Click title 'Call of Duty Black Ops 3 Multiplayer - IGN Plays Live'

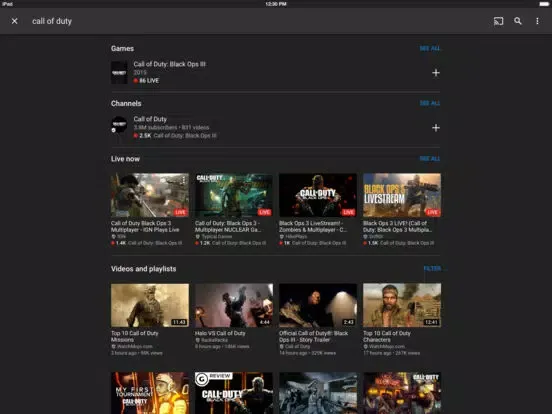pyautogui.click(x=145, y=226)
